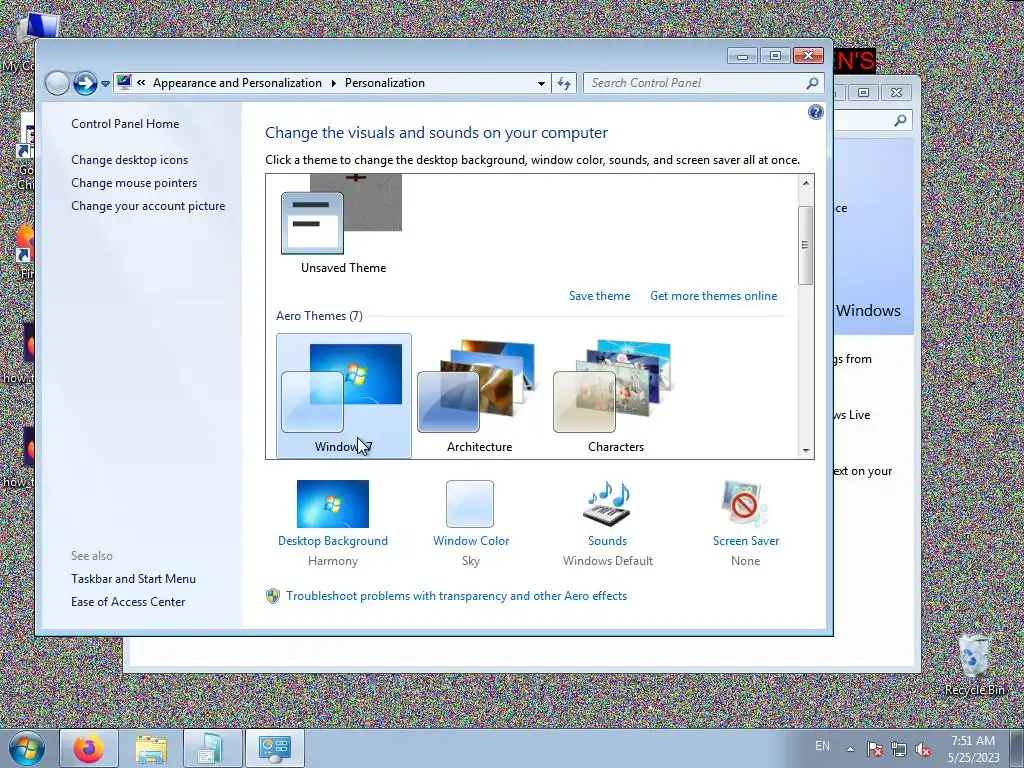Show hidden tray icons arrow
This screenshot has height=768, width=1024.
[850, 748]
